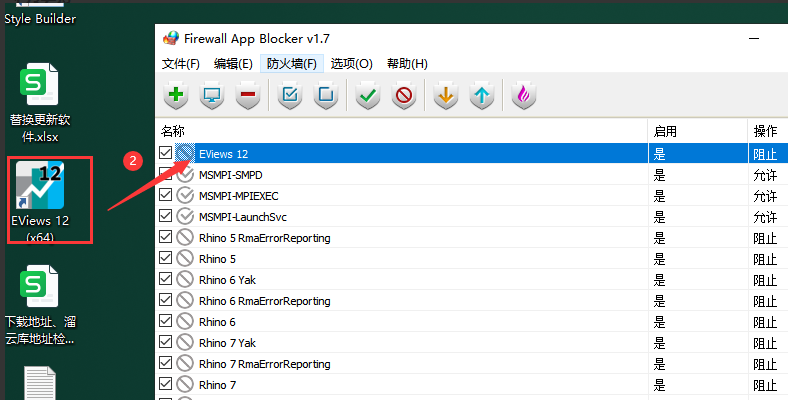
Task: Toggle the MSMPI-MPIEXEC rule checkbox
Action: [165, 194]
